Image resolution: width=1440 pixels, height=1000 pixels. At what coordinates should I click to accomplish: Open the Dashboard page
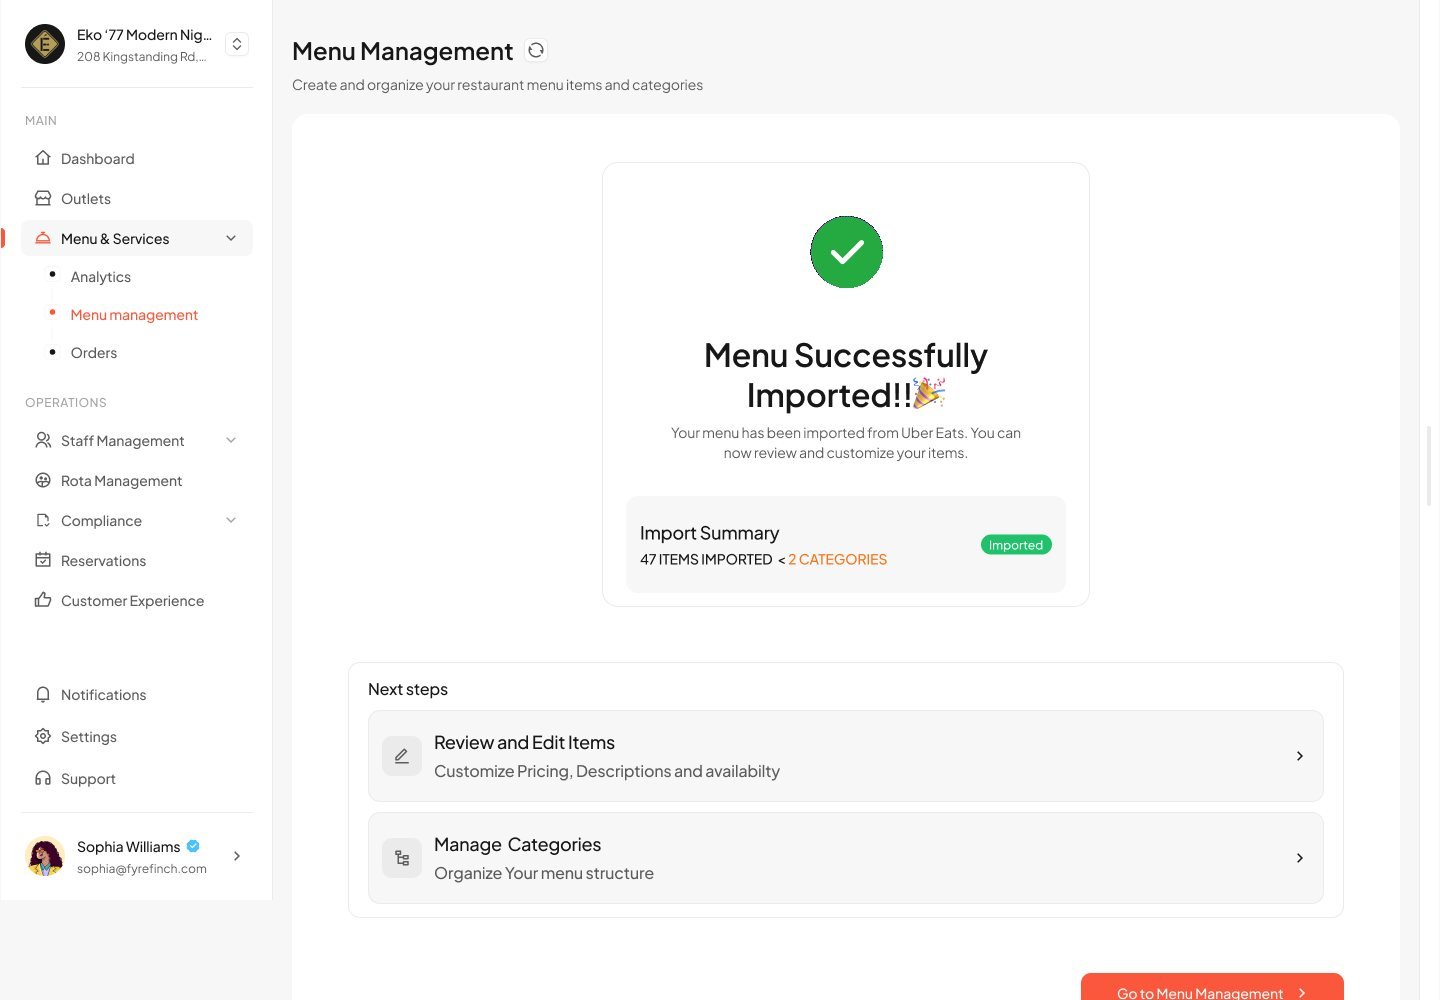point(137,158)
